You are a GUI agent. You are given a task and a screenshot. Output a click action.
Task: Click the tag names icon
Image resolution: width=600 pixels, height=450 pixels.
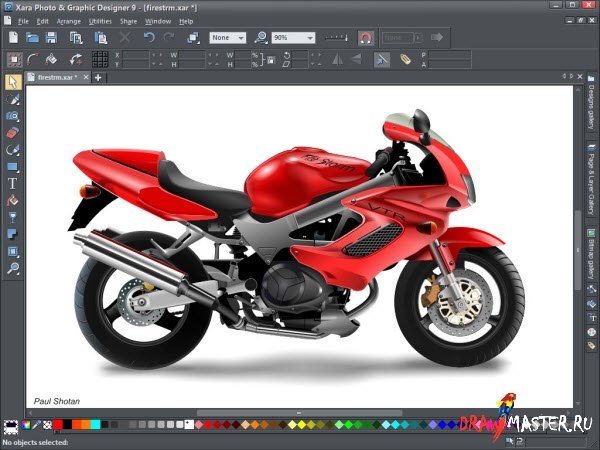tap(405, 59)
